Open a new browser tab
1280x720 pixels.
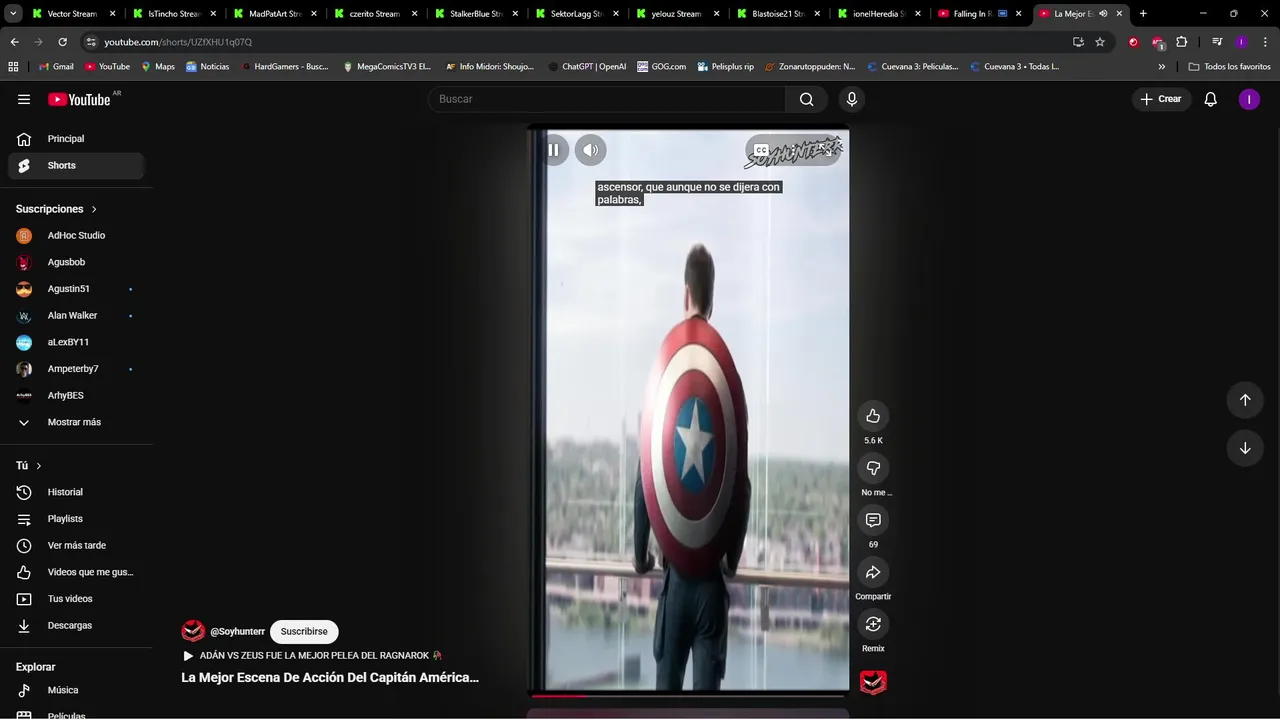coord(1143,14)
